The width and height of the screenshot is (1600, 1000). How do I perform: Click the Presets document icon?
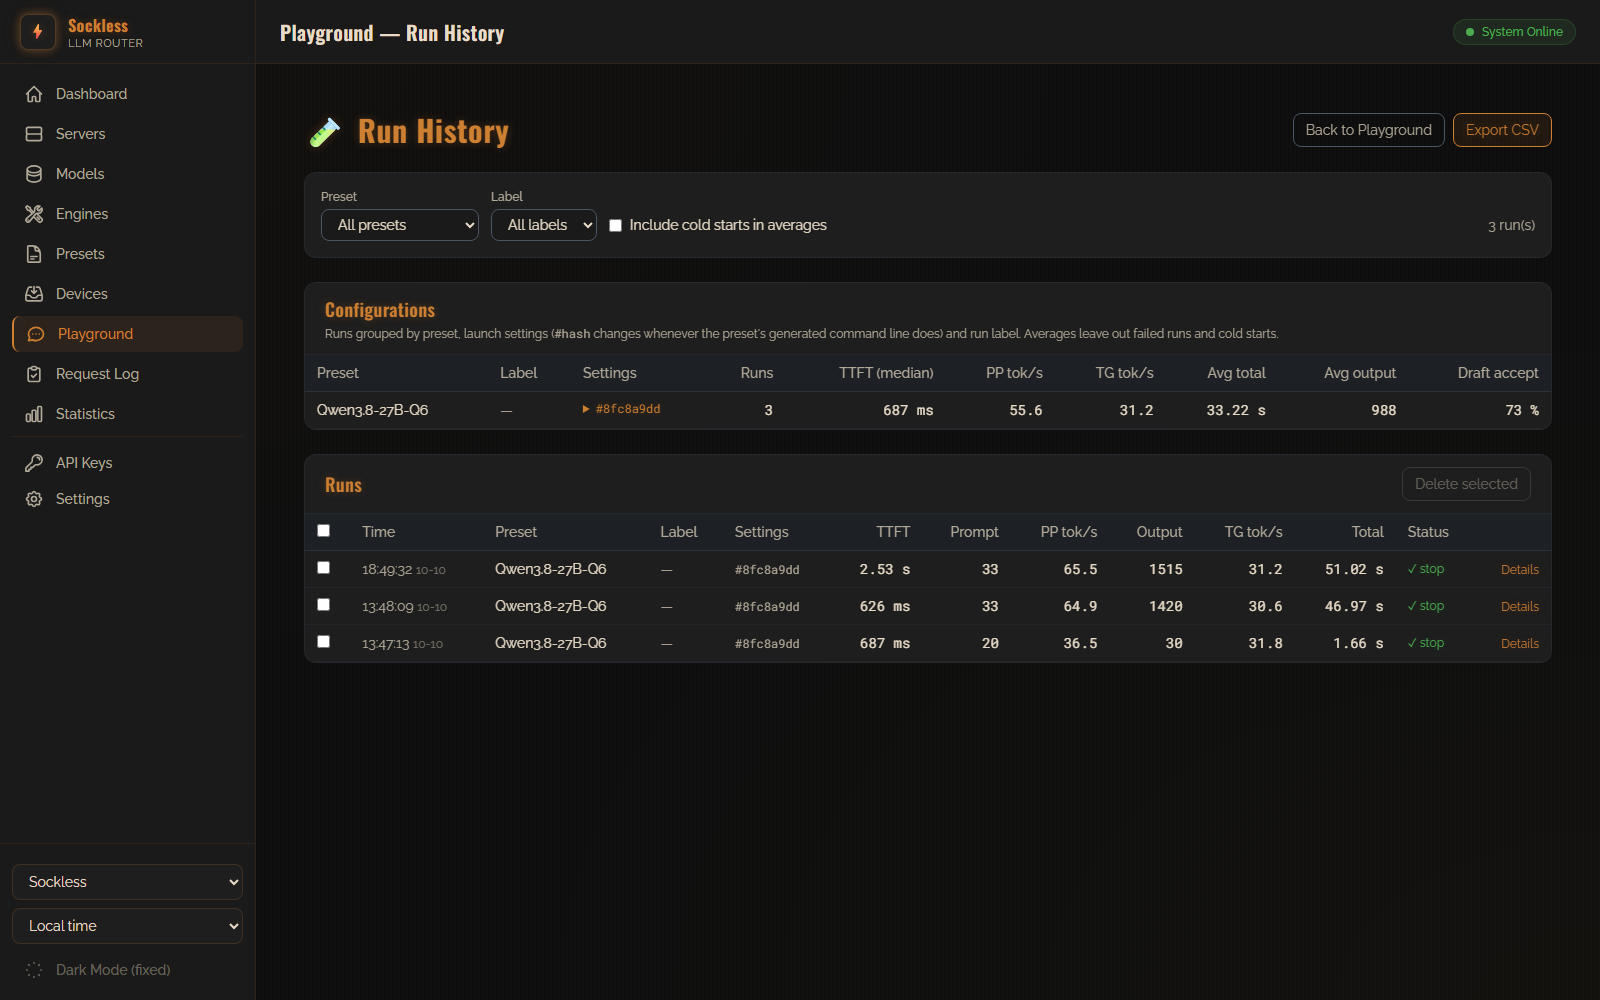click(x=34, y=254)
